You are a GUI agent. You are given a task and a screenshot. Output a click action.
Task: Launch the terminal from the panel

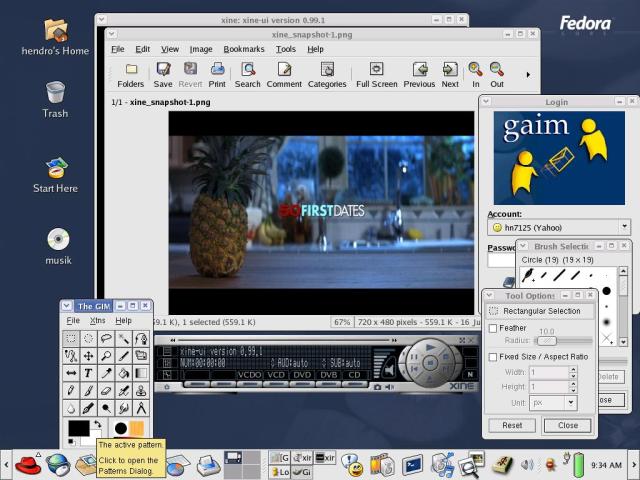(412, 465)
